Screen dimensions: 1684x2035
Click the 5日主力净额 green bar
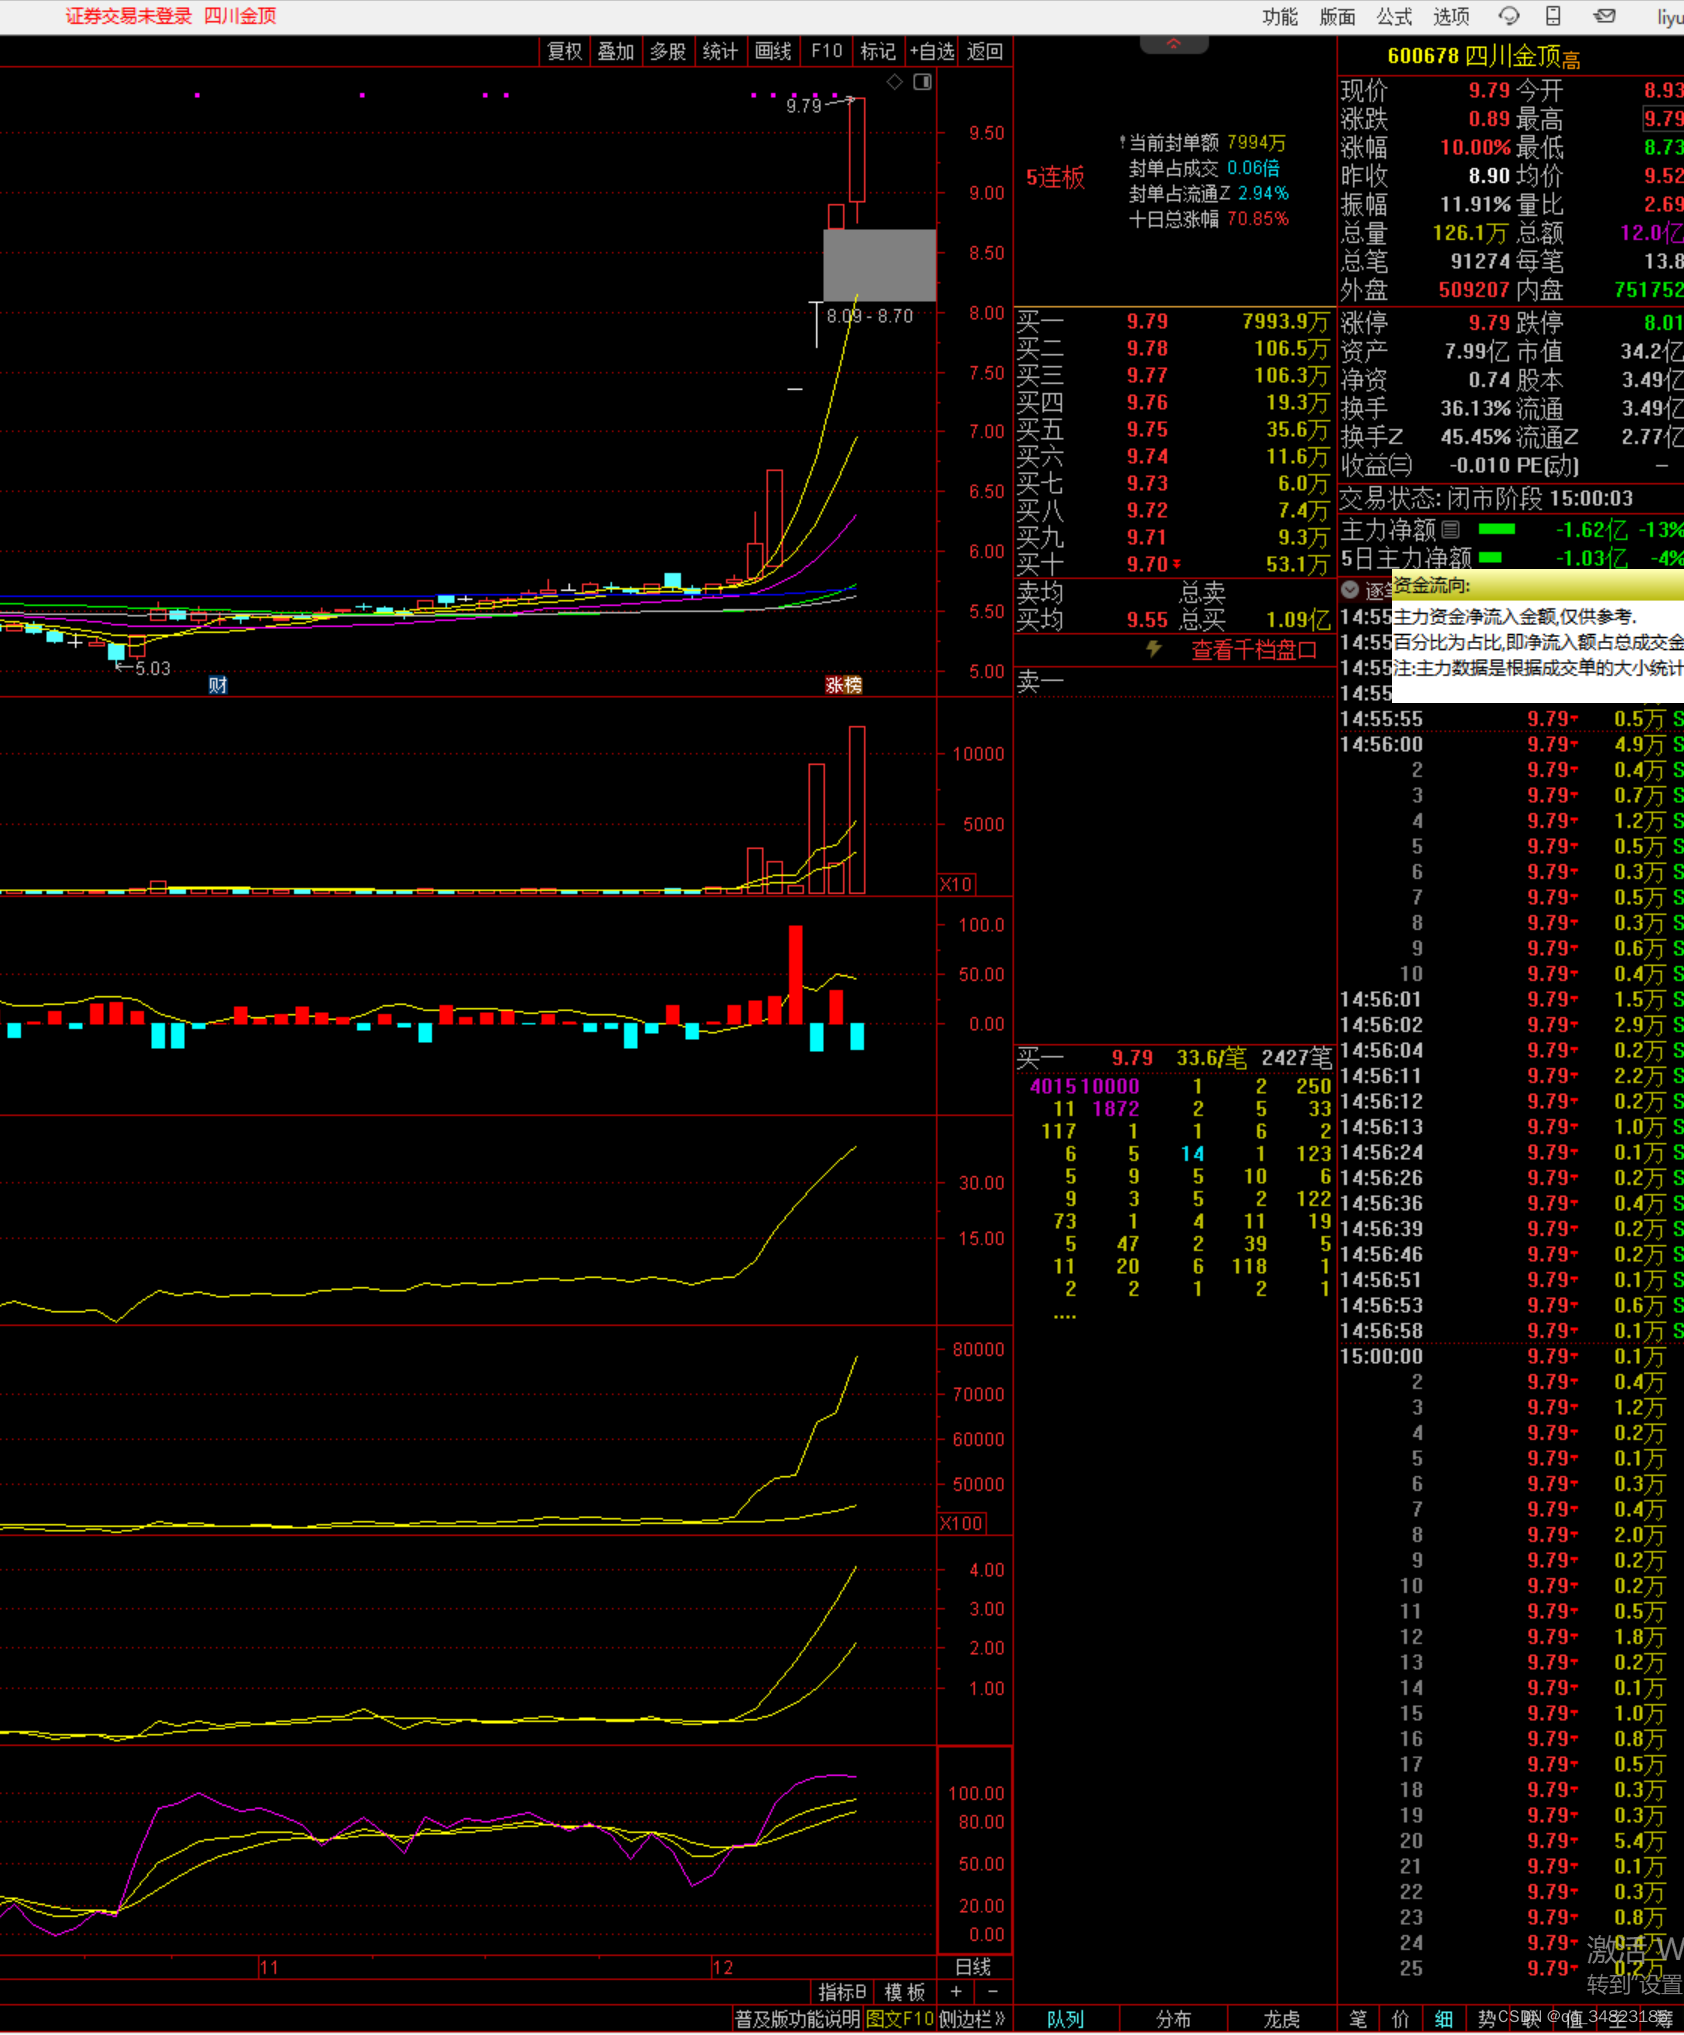(x=1490, y=558)
